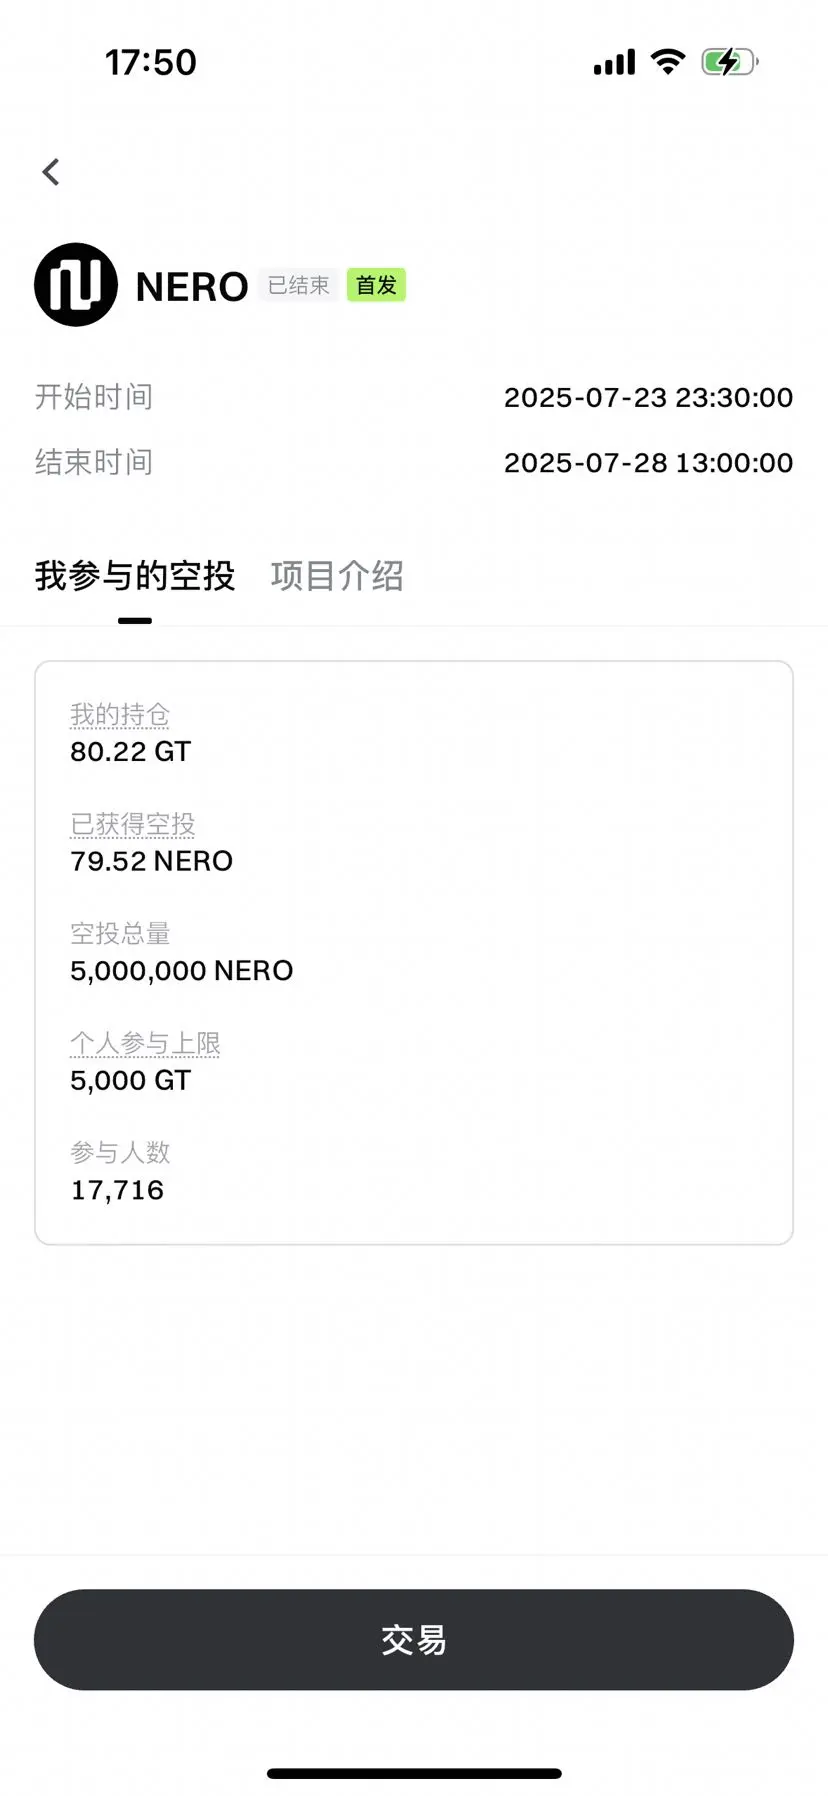Tap the 79.52 NERO airdrop amount
The height and width of the screenshot is (1796, 828).
(x=152, y=861)
